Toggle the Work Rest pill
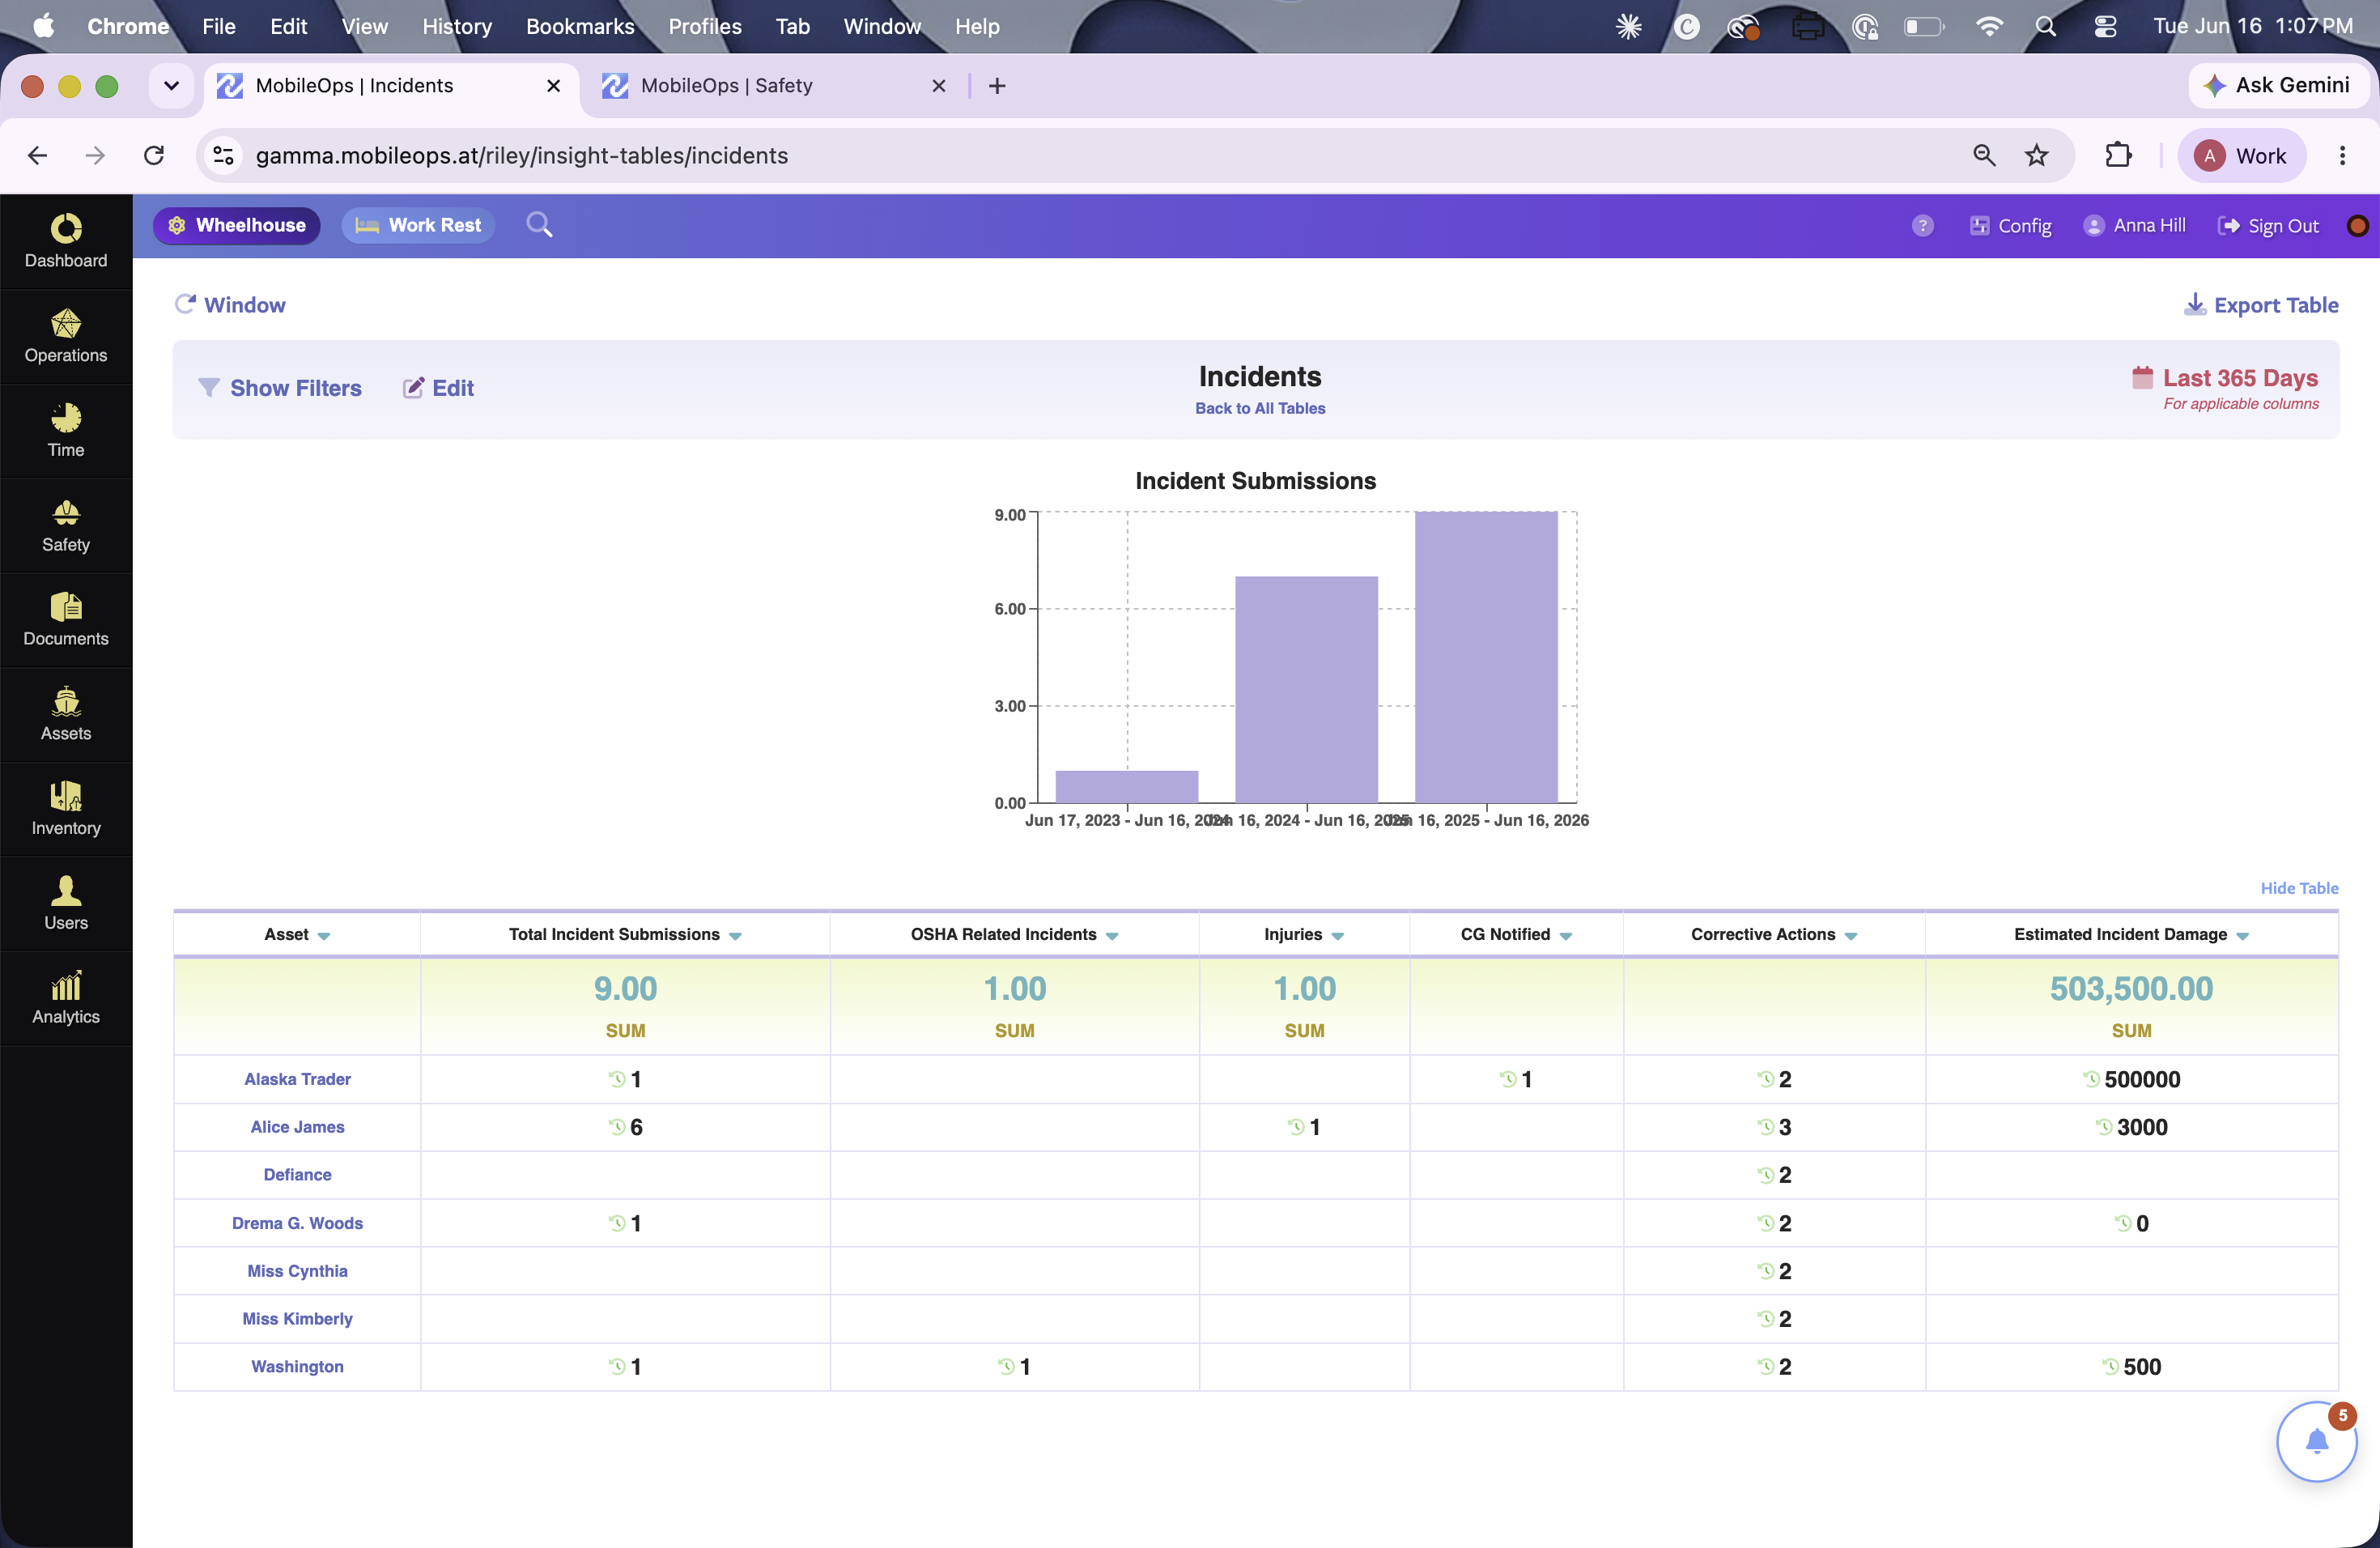 419,225
